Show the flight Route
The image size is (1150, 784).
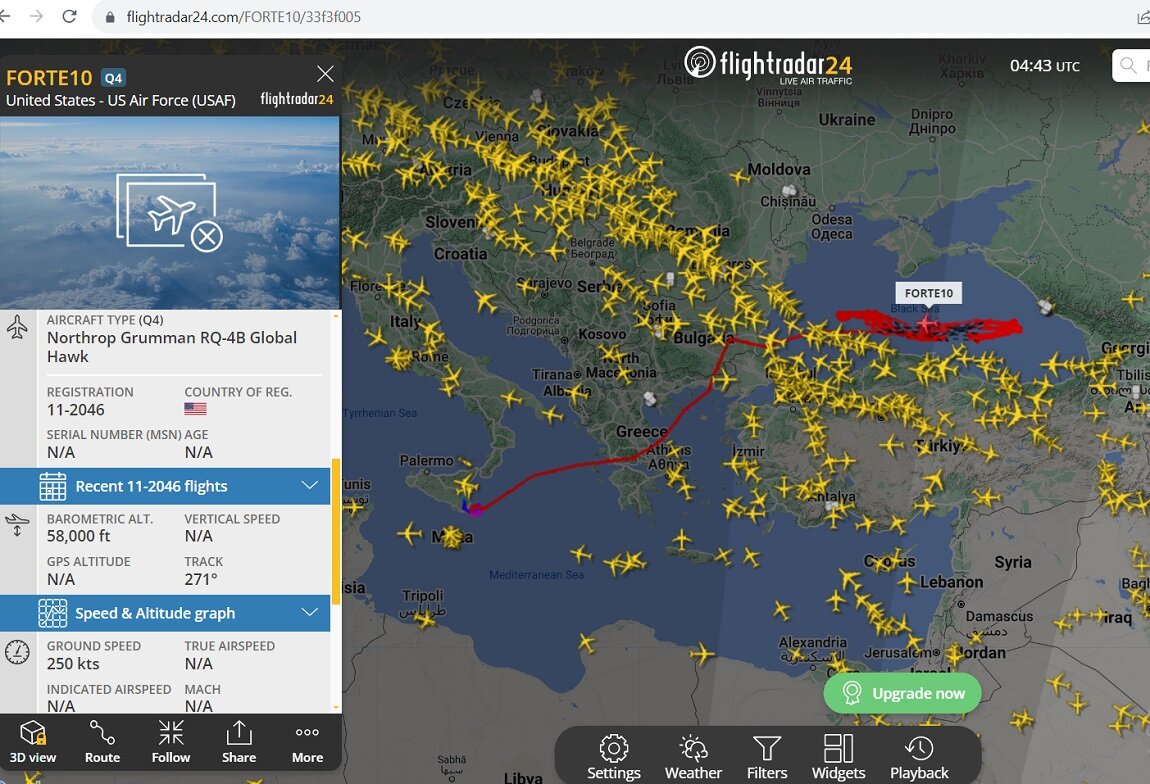(102, 741)
